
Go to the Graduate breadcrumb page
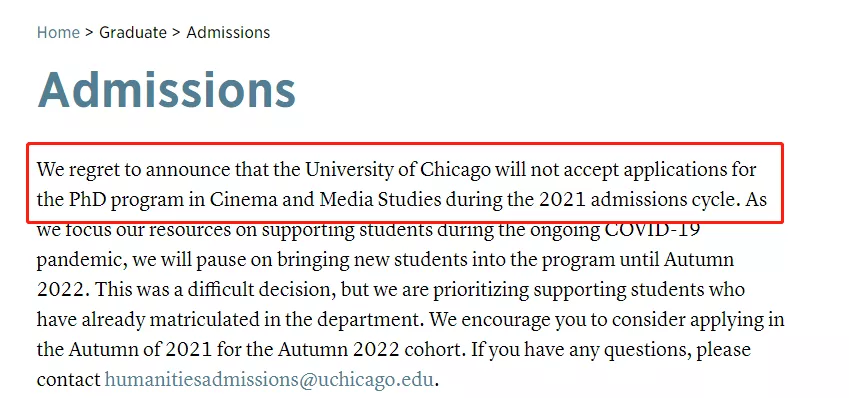click(x=133, y=32)
